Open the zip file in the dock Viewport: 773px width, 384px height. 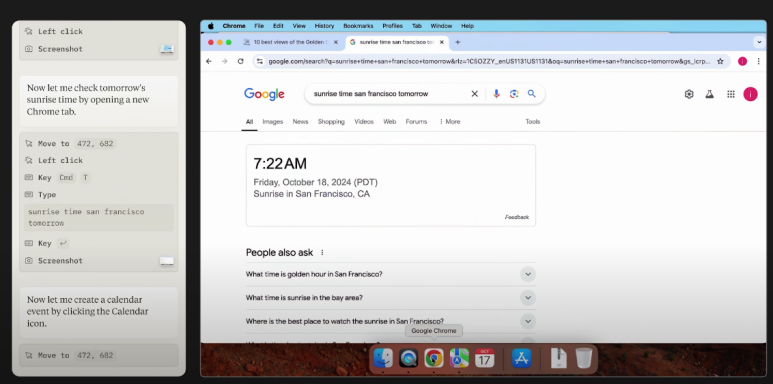click(x=559, y=358)
